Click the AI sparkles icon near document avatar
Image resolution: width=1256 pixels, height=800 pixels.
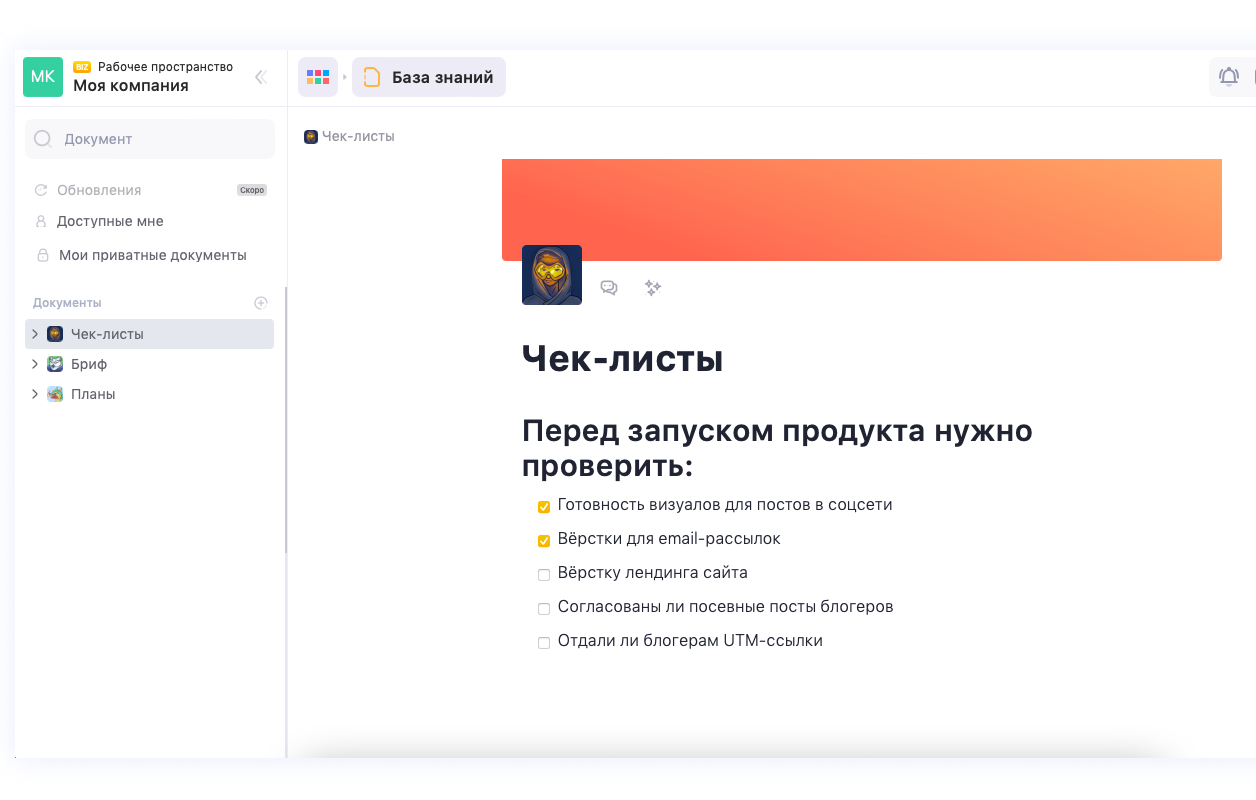tap(653, 288)
